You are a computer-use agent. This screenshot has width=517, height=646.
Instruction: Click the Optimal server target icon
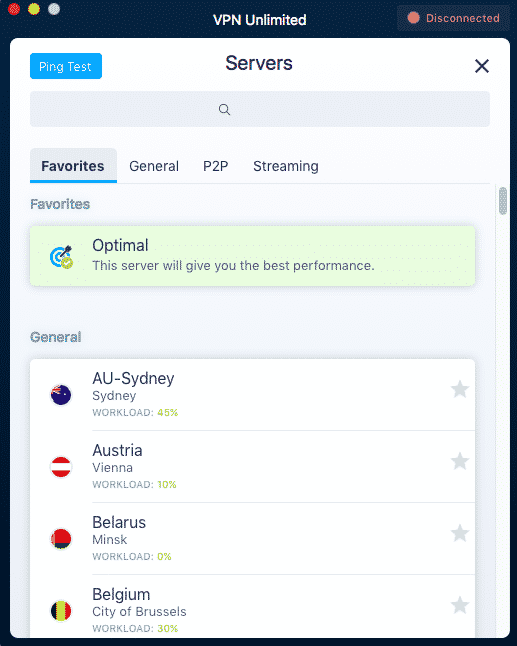(61, 257)
